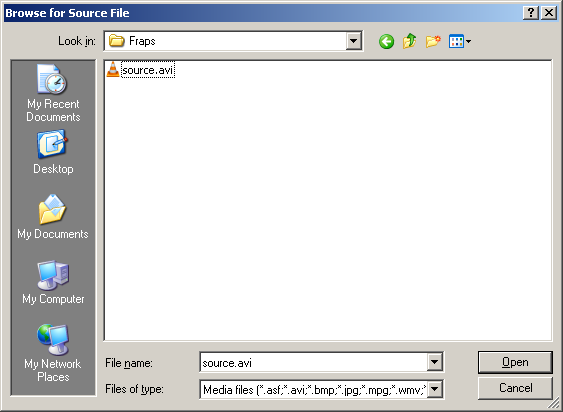Close the Browse for Source File dialog
This screenshot has height=412, width=563.
point(549,13)
